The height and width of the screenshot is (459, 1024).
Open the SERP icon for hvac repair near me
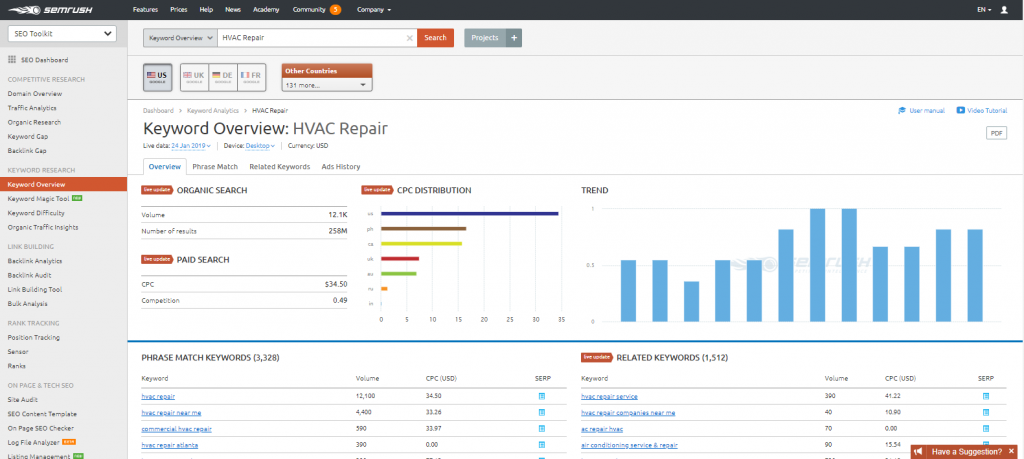(541, 413)
